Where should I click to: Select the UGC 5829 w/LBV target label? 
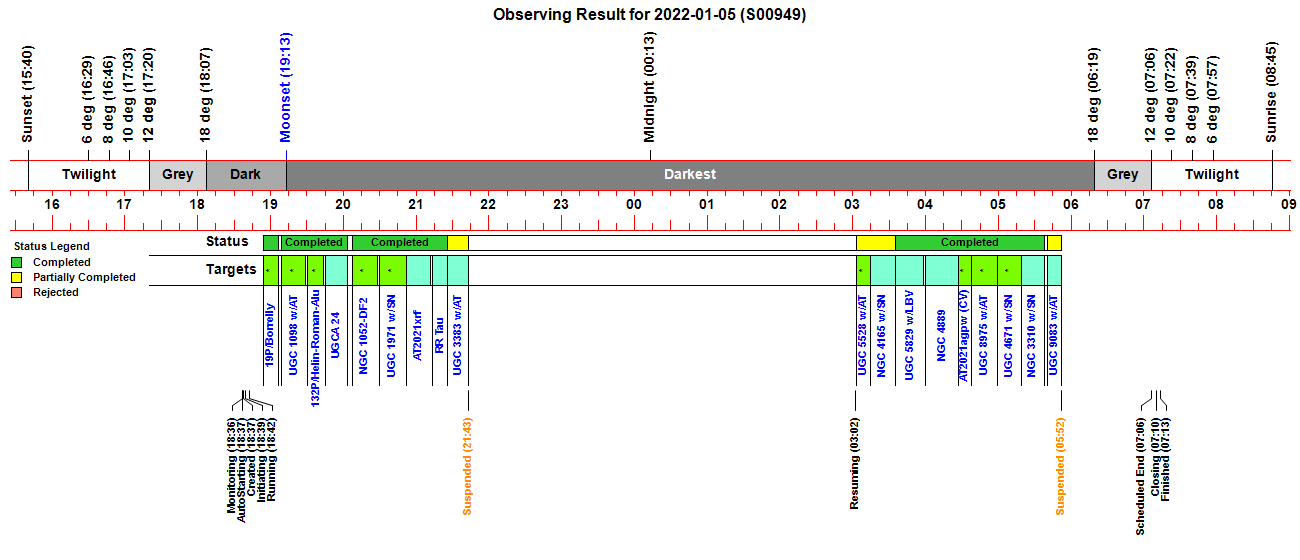click(x=909, y=335)
